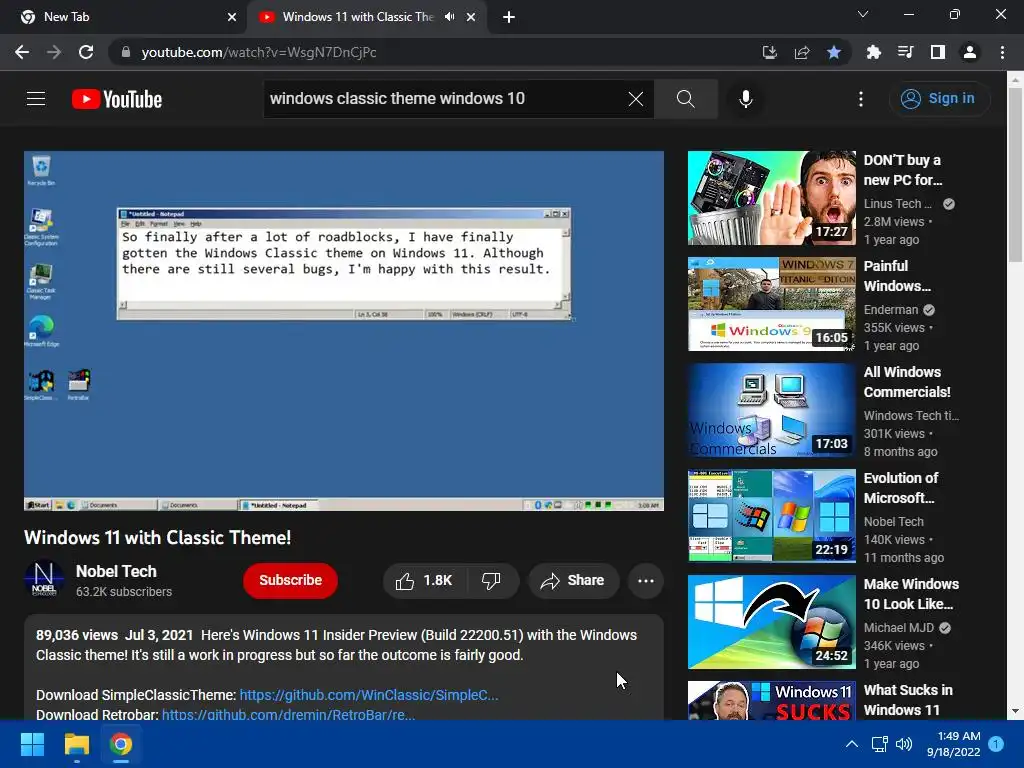Click the video title Windows 11 with Classic Theme!

pyautogui.click(x=157, y=537)
